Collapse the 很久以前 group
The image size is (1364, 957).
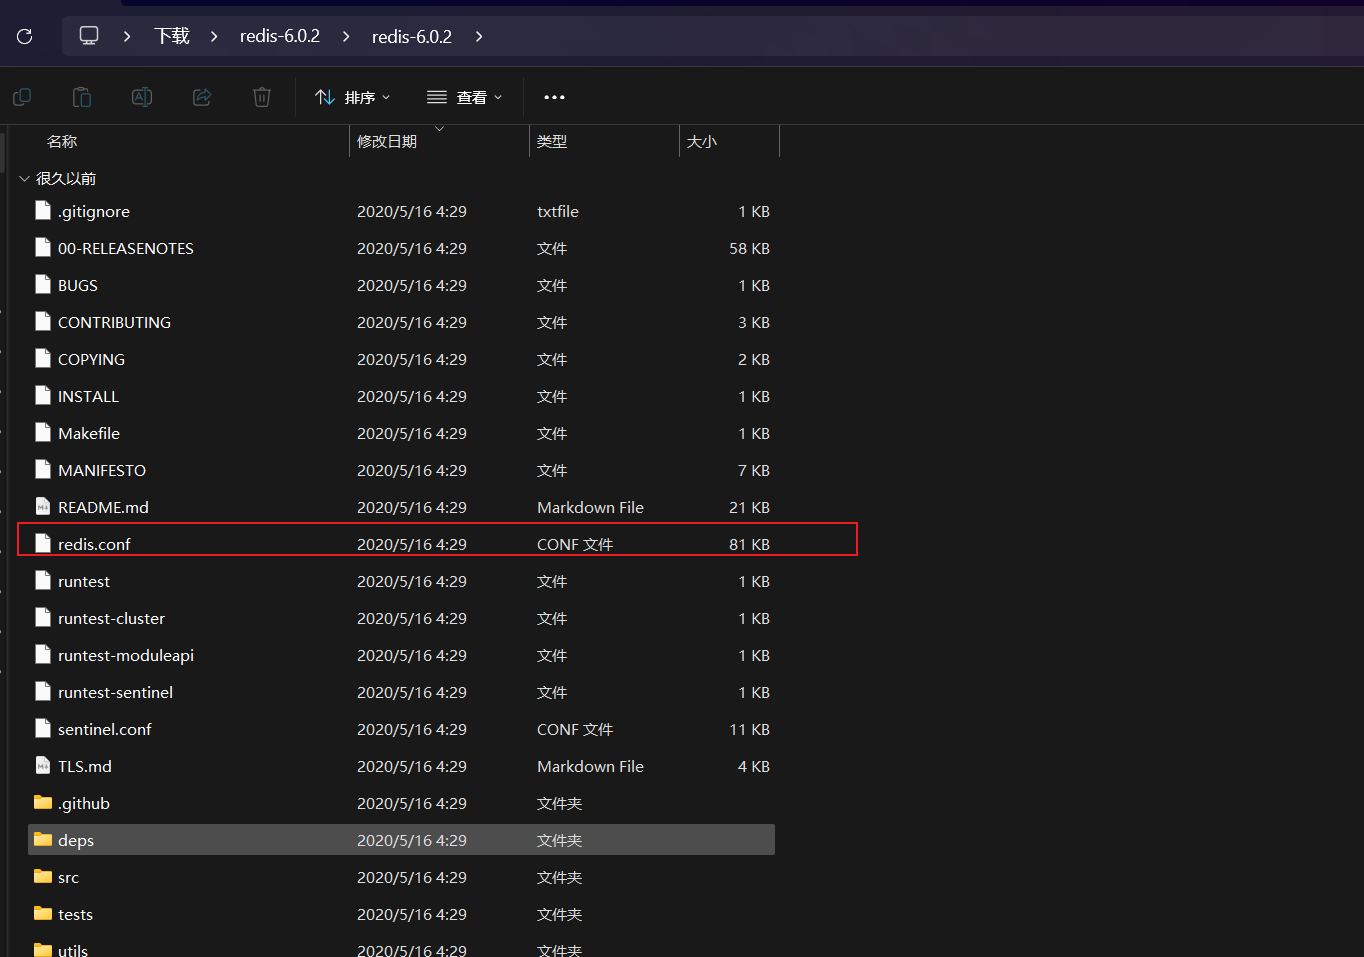(24, 179)
